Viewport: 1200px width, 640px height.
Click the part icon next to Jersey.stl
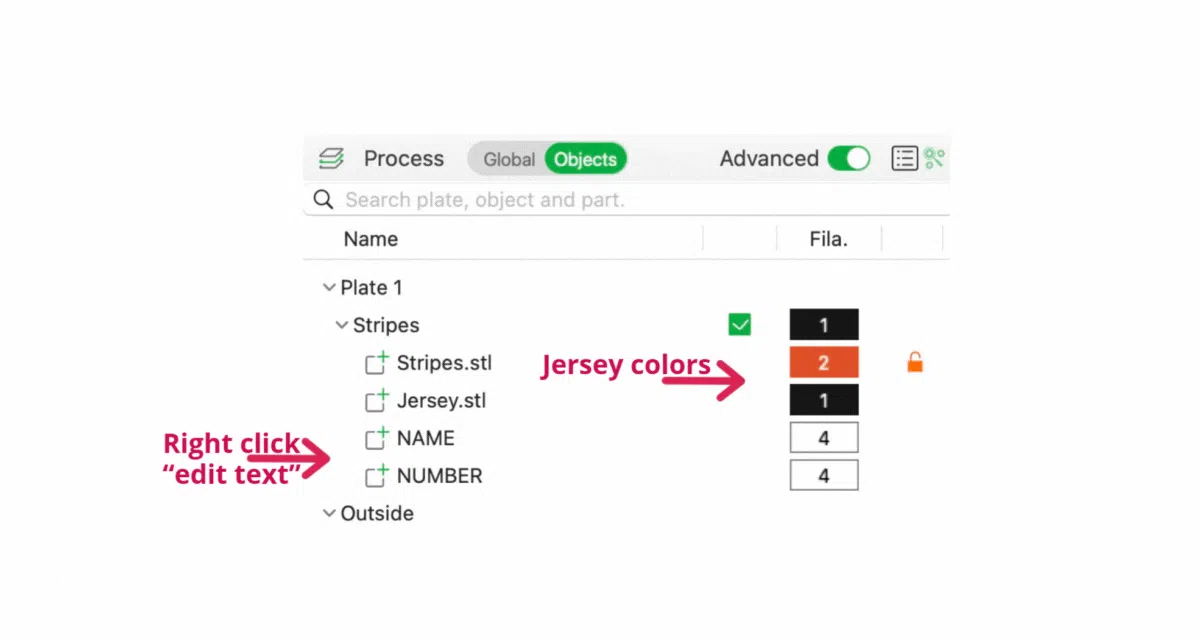(x=377, y=400)
